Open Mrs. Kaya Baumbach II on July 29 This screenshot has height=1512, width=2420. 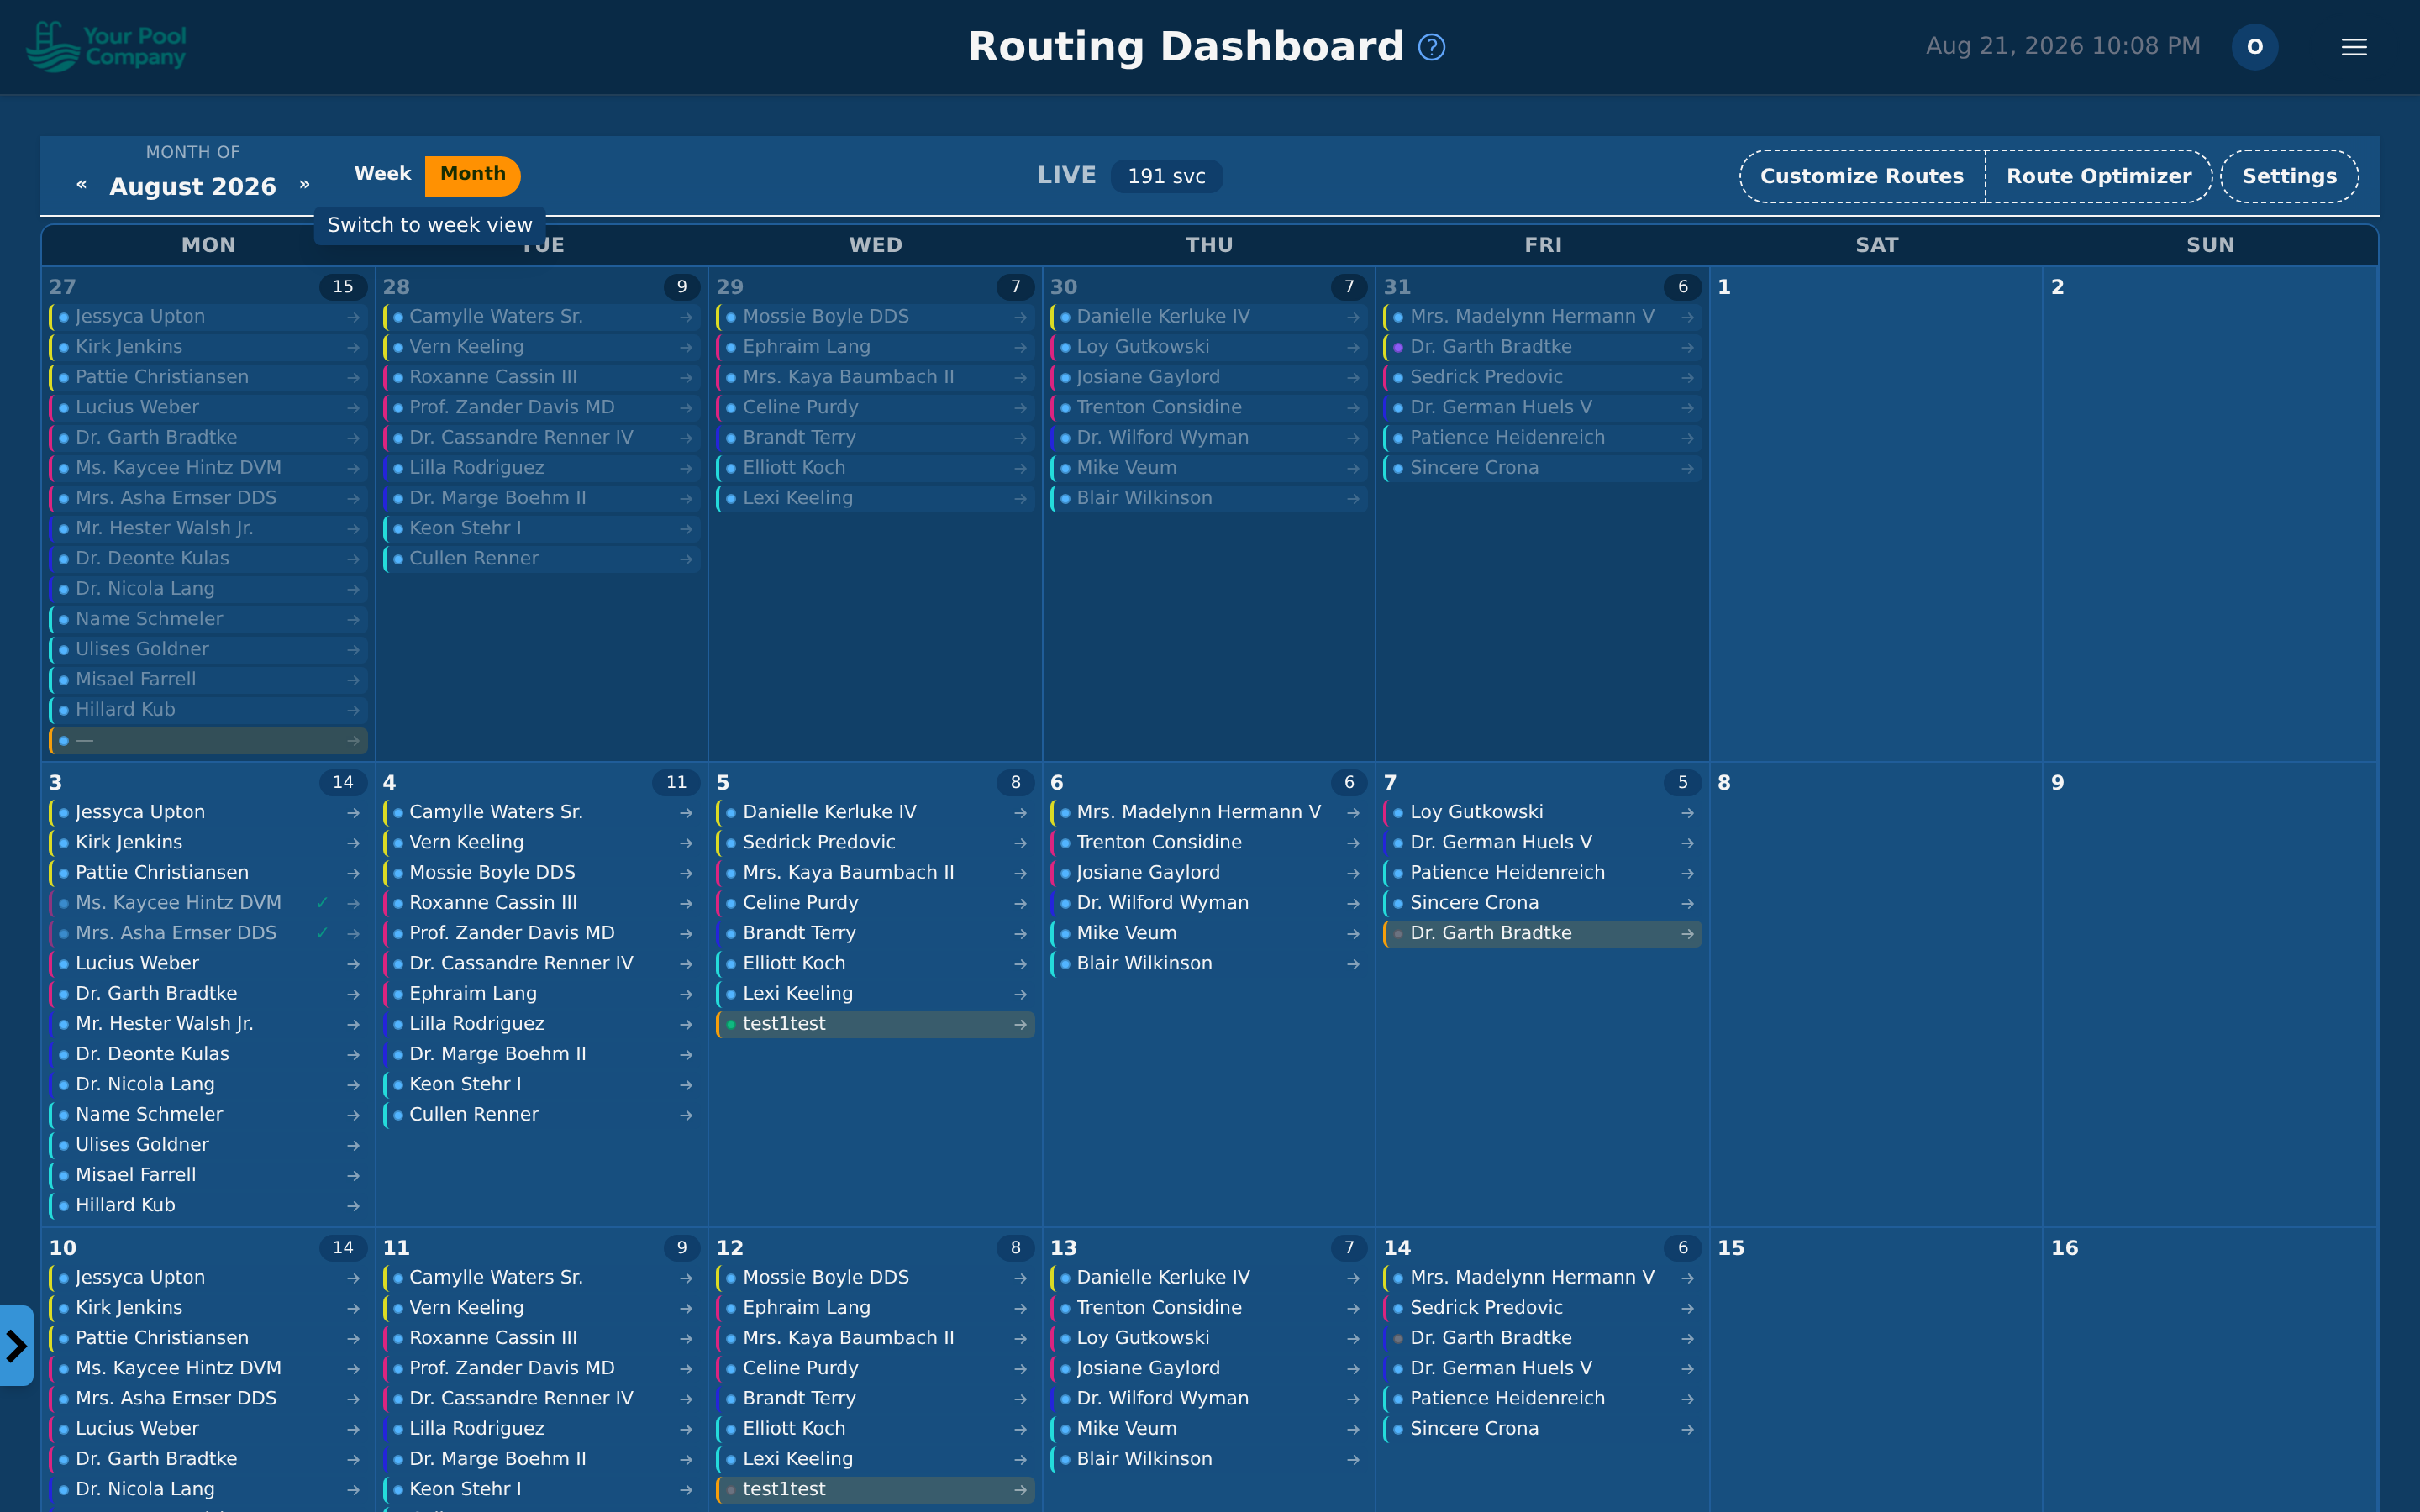click(x=875, y=377)
